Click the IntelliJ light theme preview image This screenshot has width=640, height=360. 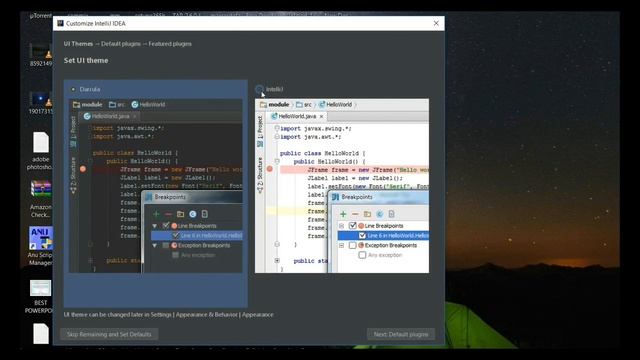[342, 186]
